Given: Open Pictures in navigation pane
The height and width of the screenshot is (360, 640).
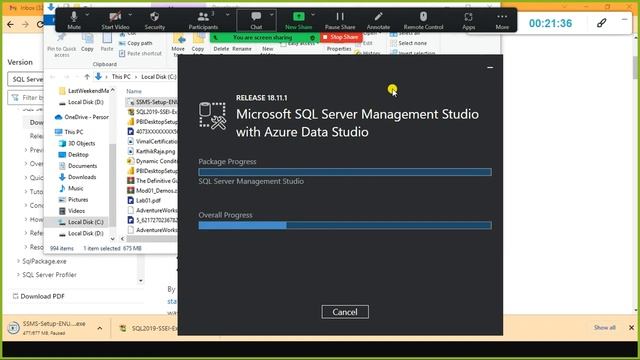Looking at the screenshot, I should click(x=73, y=200).
